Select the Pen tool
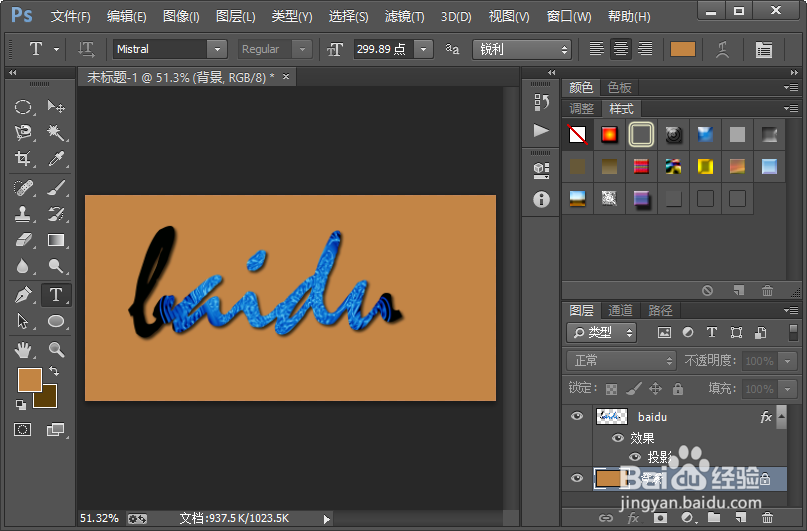 [x=23, y=295]
